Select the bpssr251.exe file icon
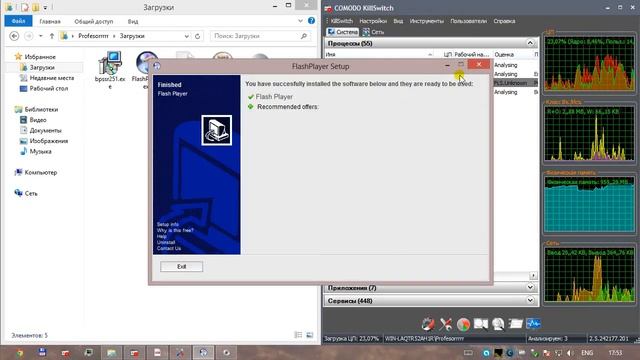Screen dimensions: 640x360 110,63
